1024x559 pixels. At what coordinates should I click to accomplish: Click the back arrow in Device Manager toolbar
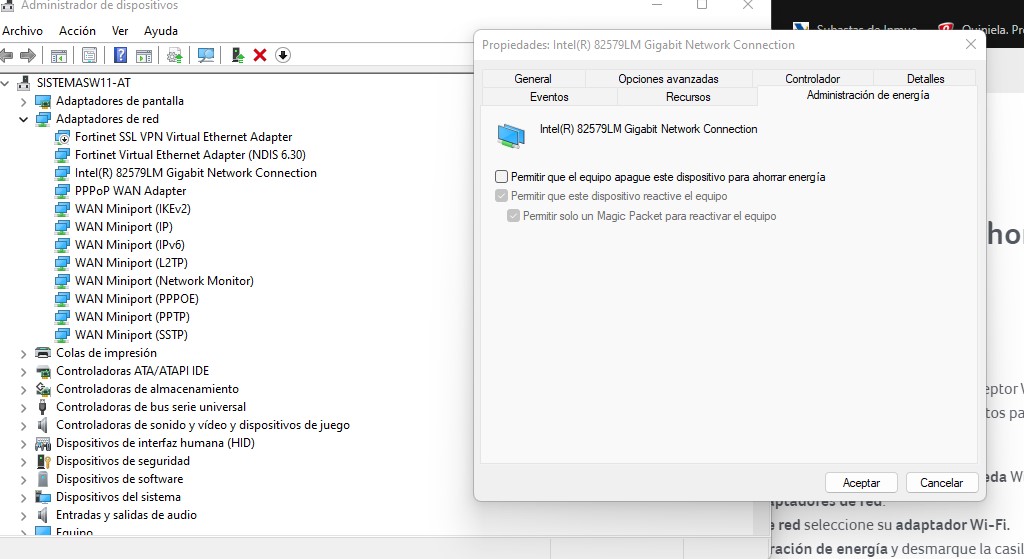(x=7, y=56)
